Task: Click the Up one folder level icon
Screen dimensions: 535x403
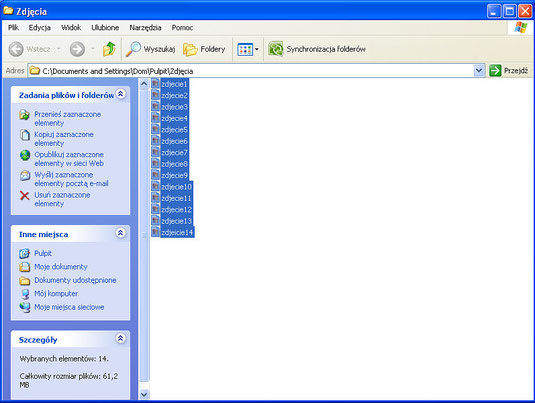Action: coord(110,49)
